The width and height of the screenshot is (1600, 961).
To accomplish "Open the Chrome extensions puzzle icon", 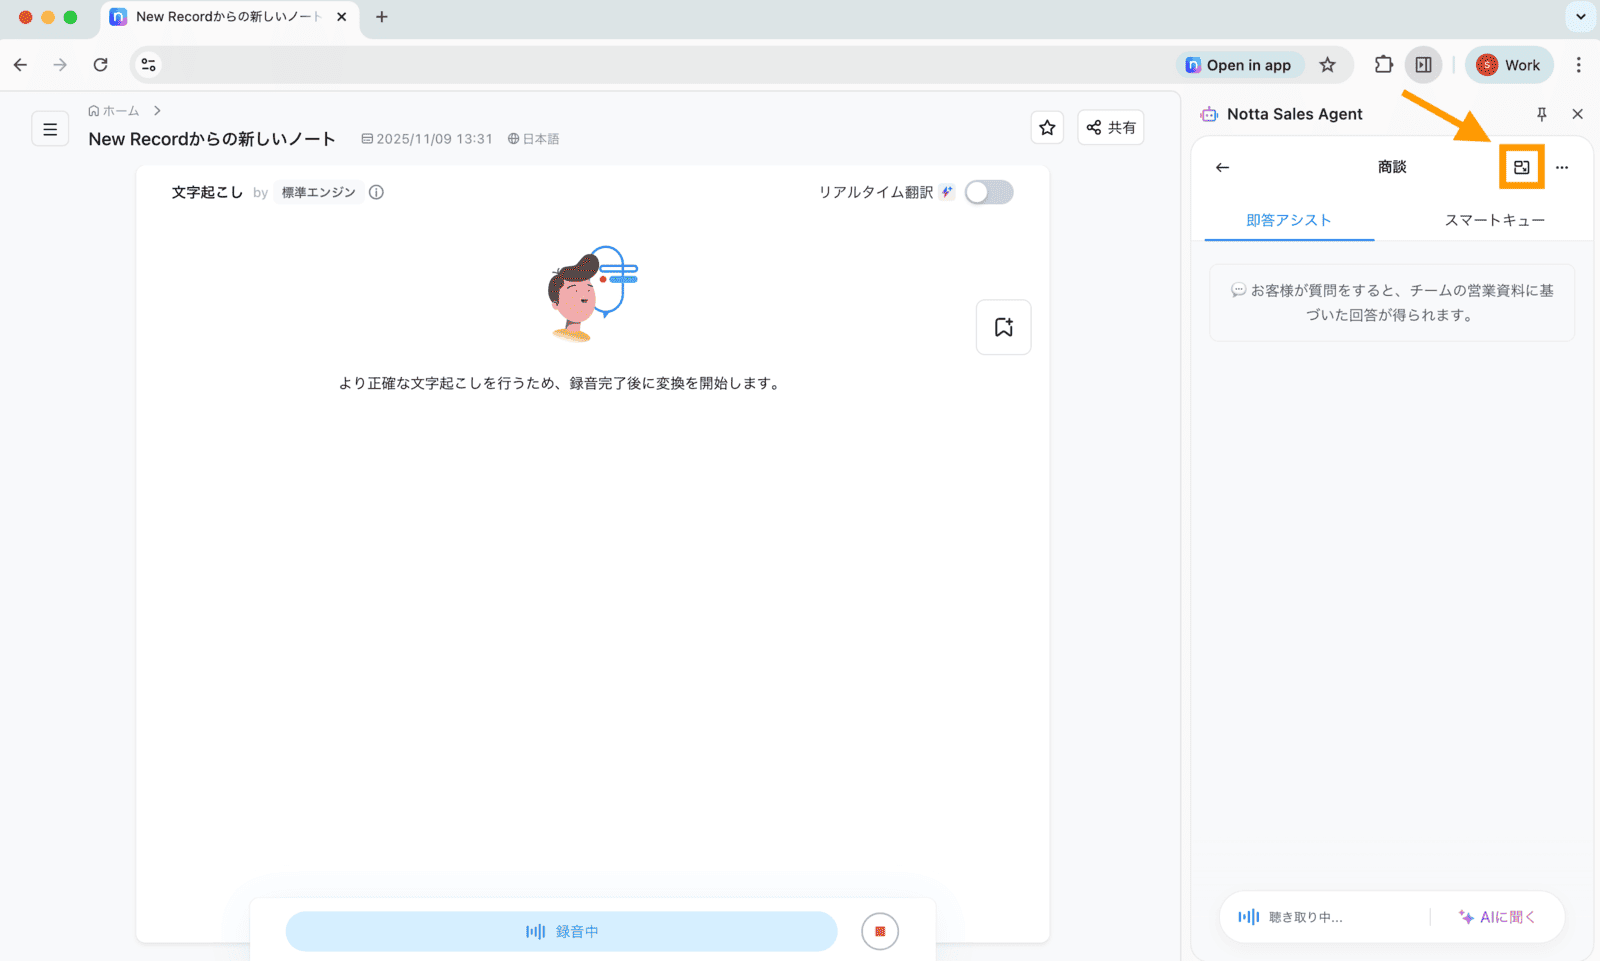I will tap(1383, 65).
